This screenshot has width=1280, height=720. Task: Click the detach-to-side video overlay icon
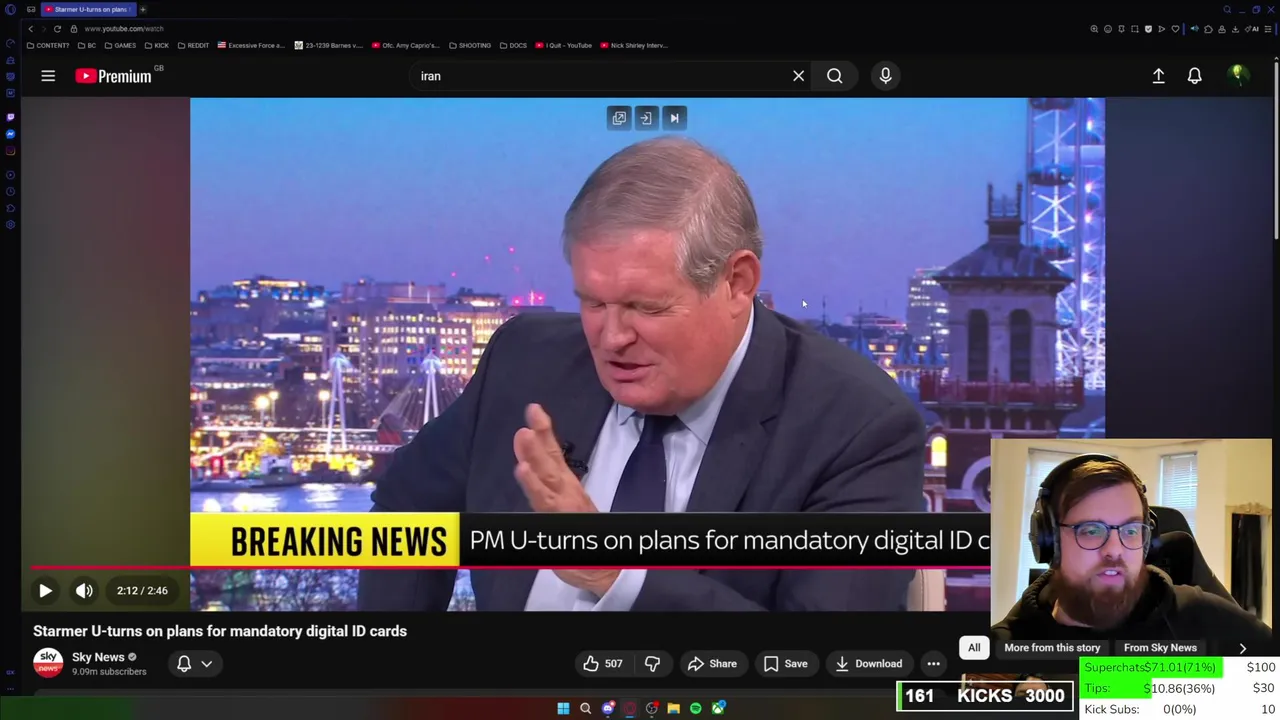coord(646,118)
